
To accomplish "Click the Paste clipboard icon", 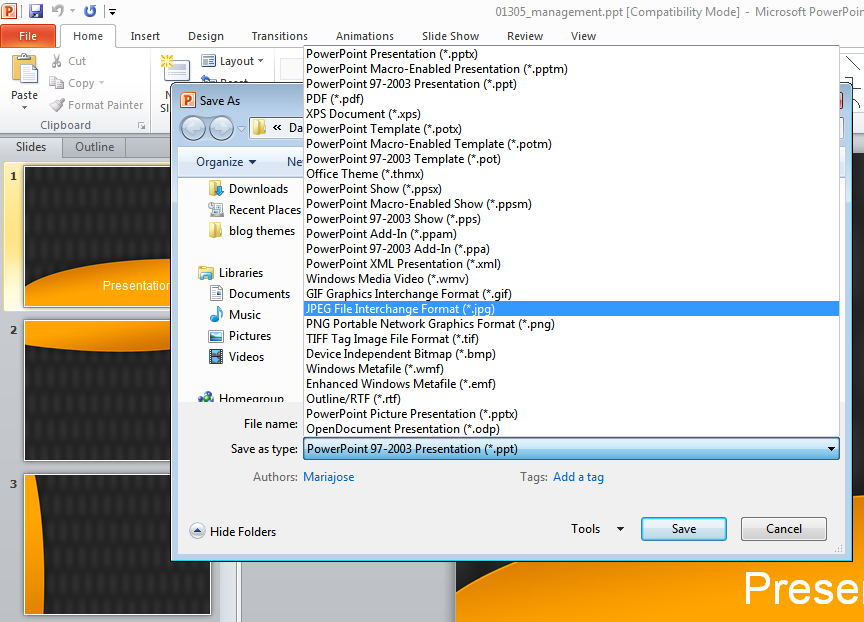I will [25, 69].
